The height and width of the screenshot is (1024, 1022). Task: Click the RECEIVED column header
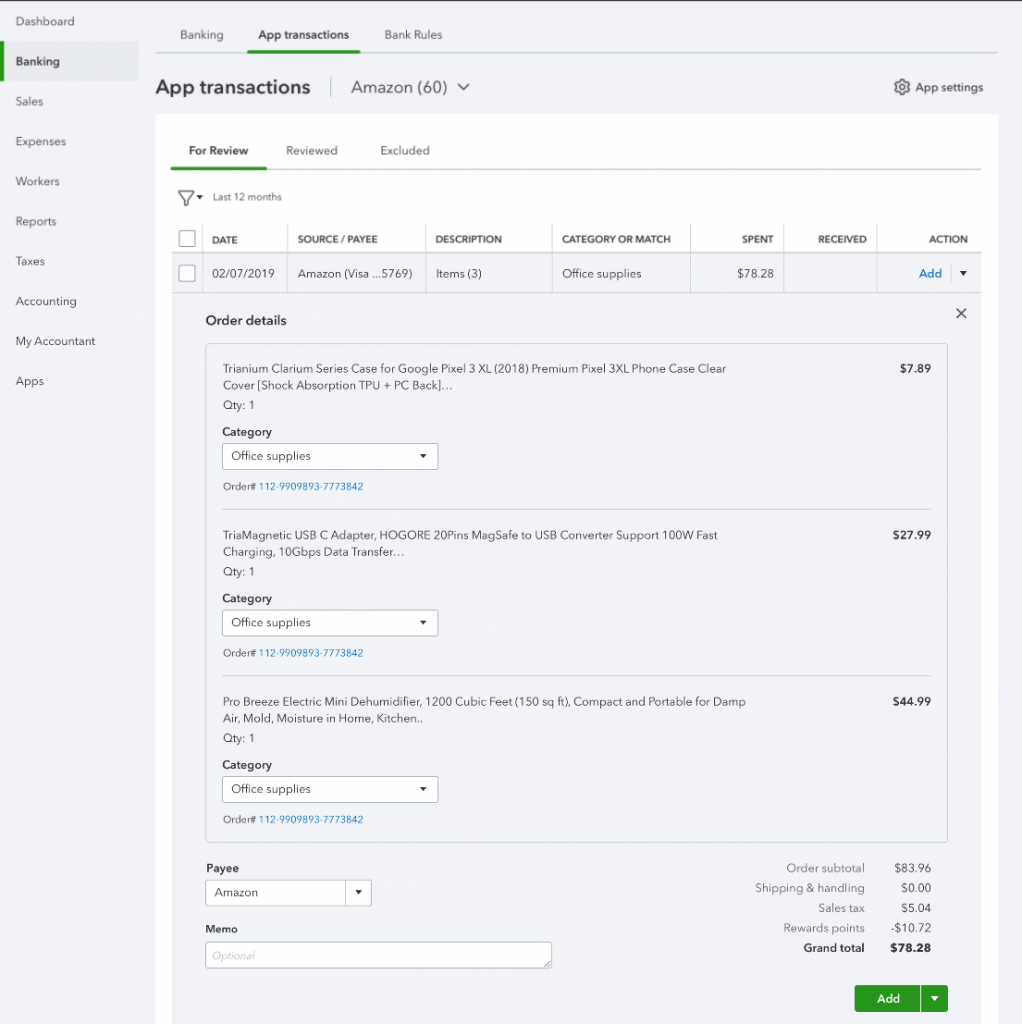pyautogui.click(x=842, y=239)
